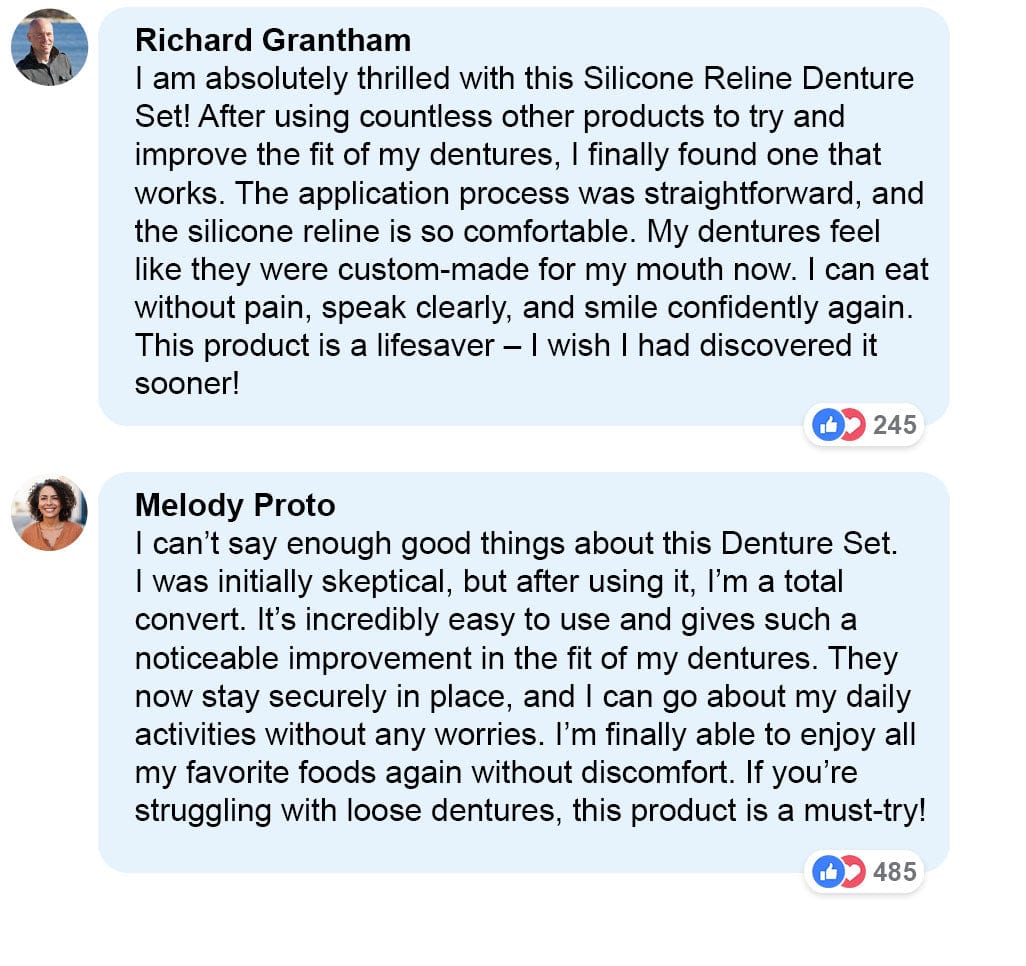Open Melody Proto's profile picture

pyautogui.click(x=49, y=513)
